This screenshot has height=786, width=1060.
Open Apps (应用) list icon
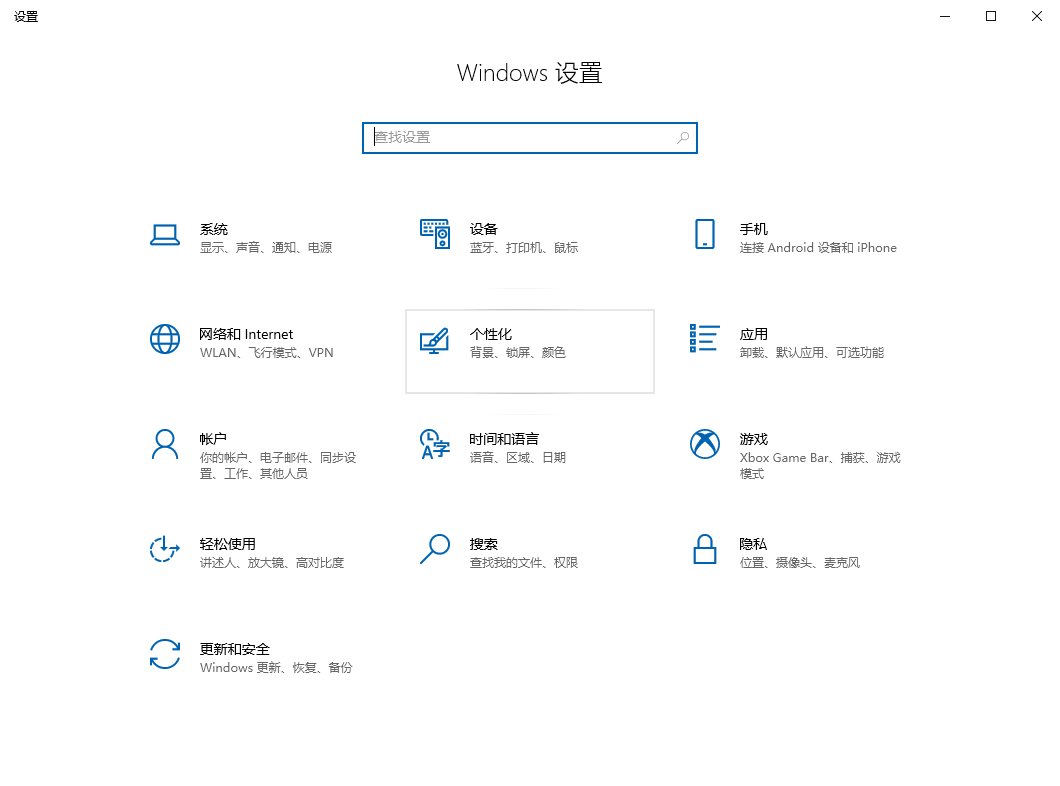pyautogui.click(x=704, y=338)
